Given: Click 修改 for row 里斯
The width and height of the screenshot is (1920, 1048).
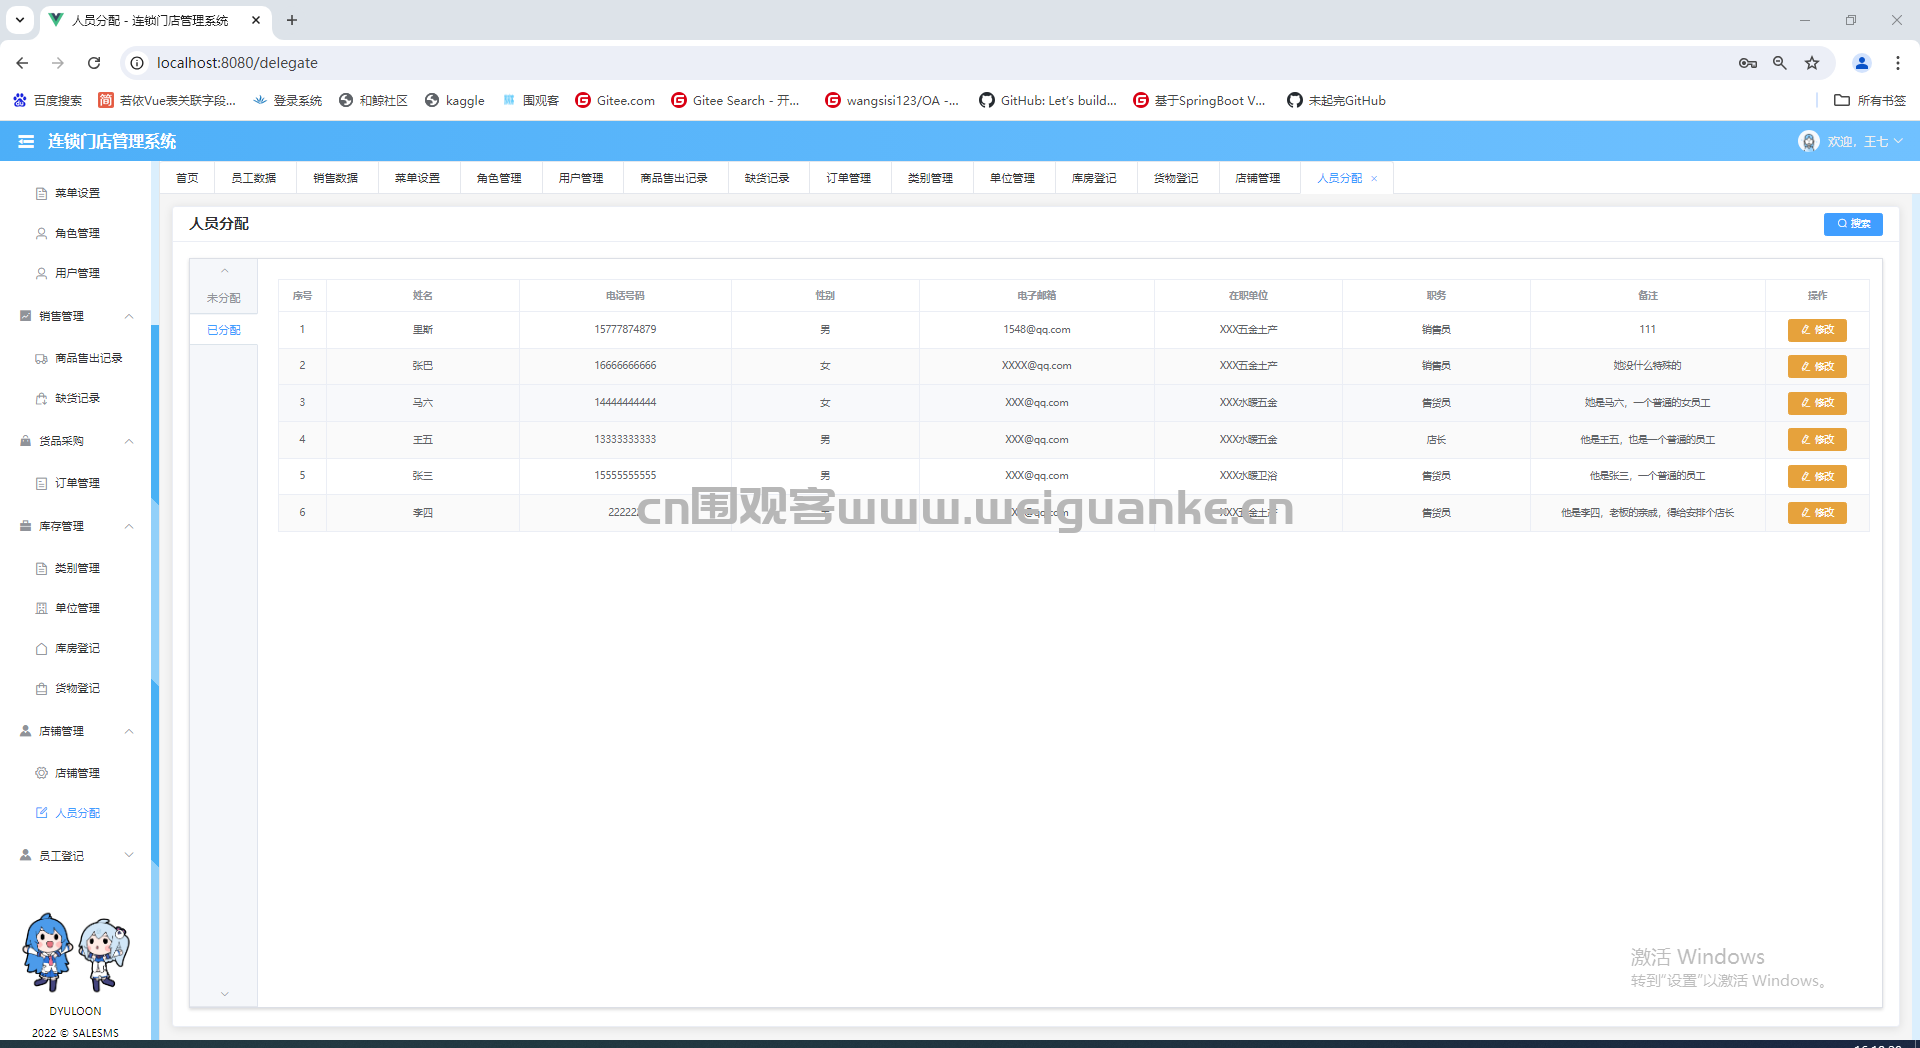Looking at the screenshot, I should (1817, 330).
